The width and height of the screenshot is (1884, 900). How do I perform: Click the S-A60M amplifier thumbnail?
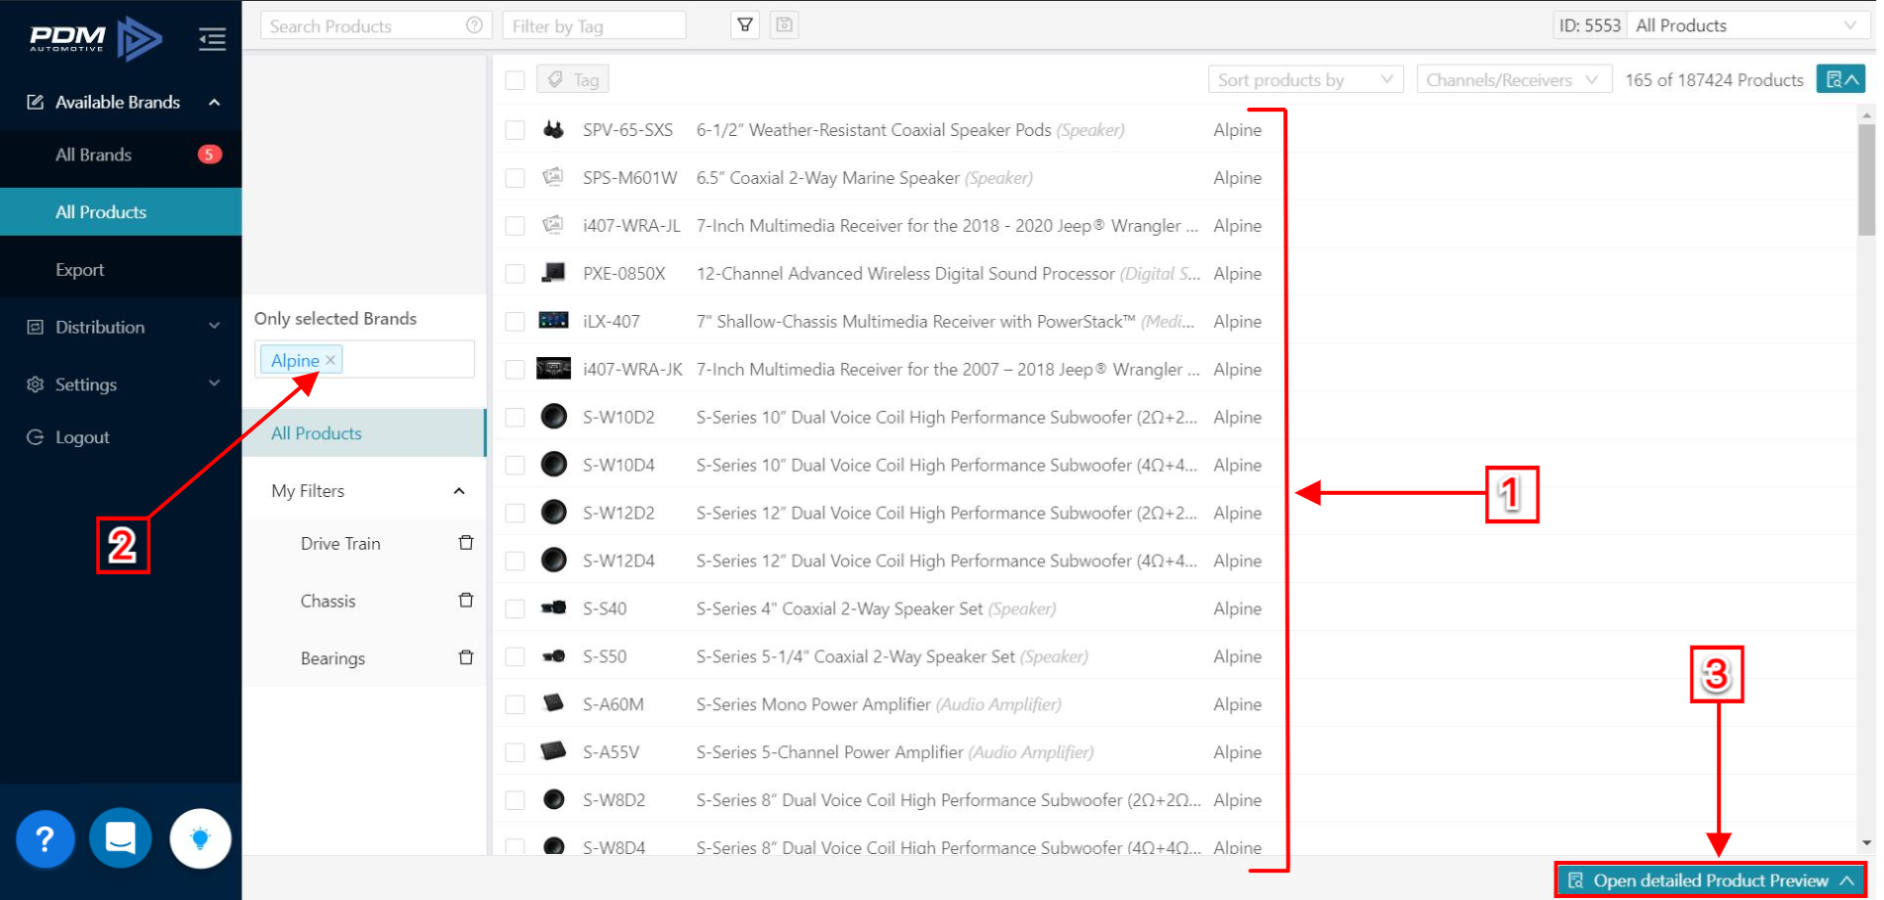coord(553,703)
